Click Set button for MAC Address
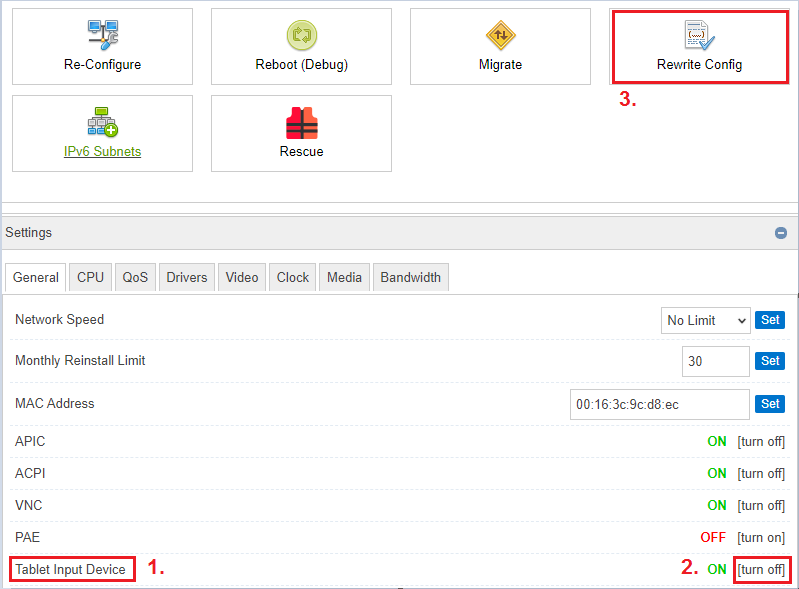 [770, 404]
